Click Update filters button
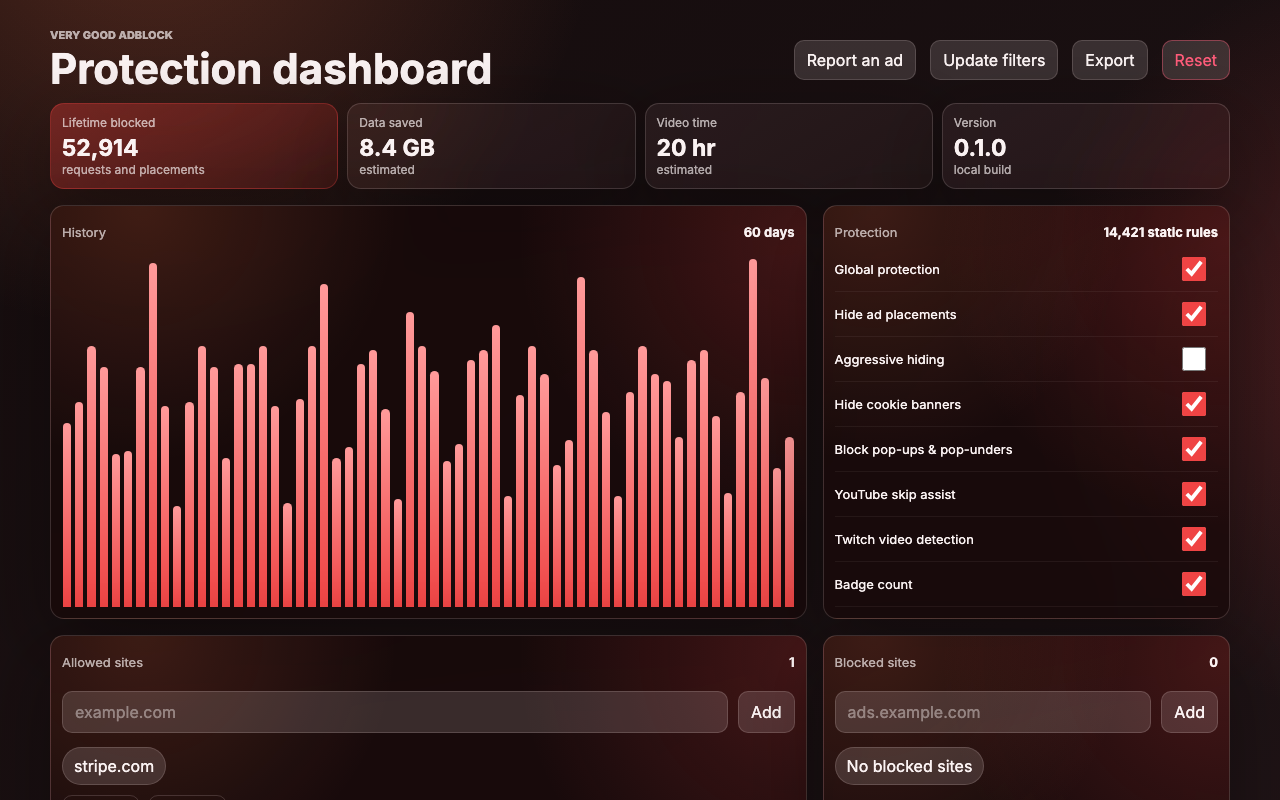Screen dimensions: 1280x800 pos(994,60)
